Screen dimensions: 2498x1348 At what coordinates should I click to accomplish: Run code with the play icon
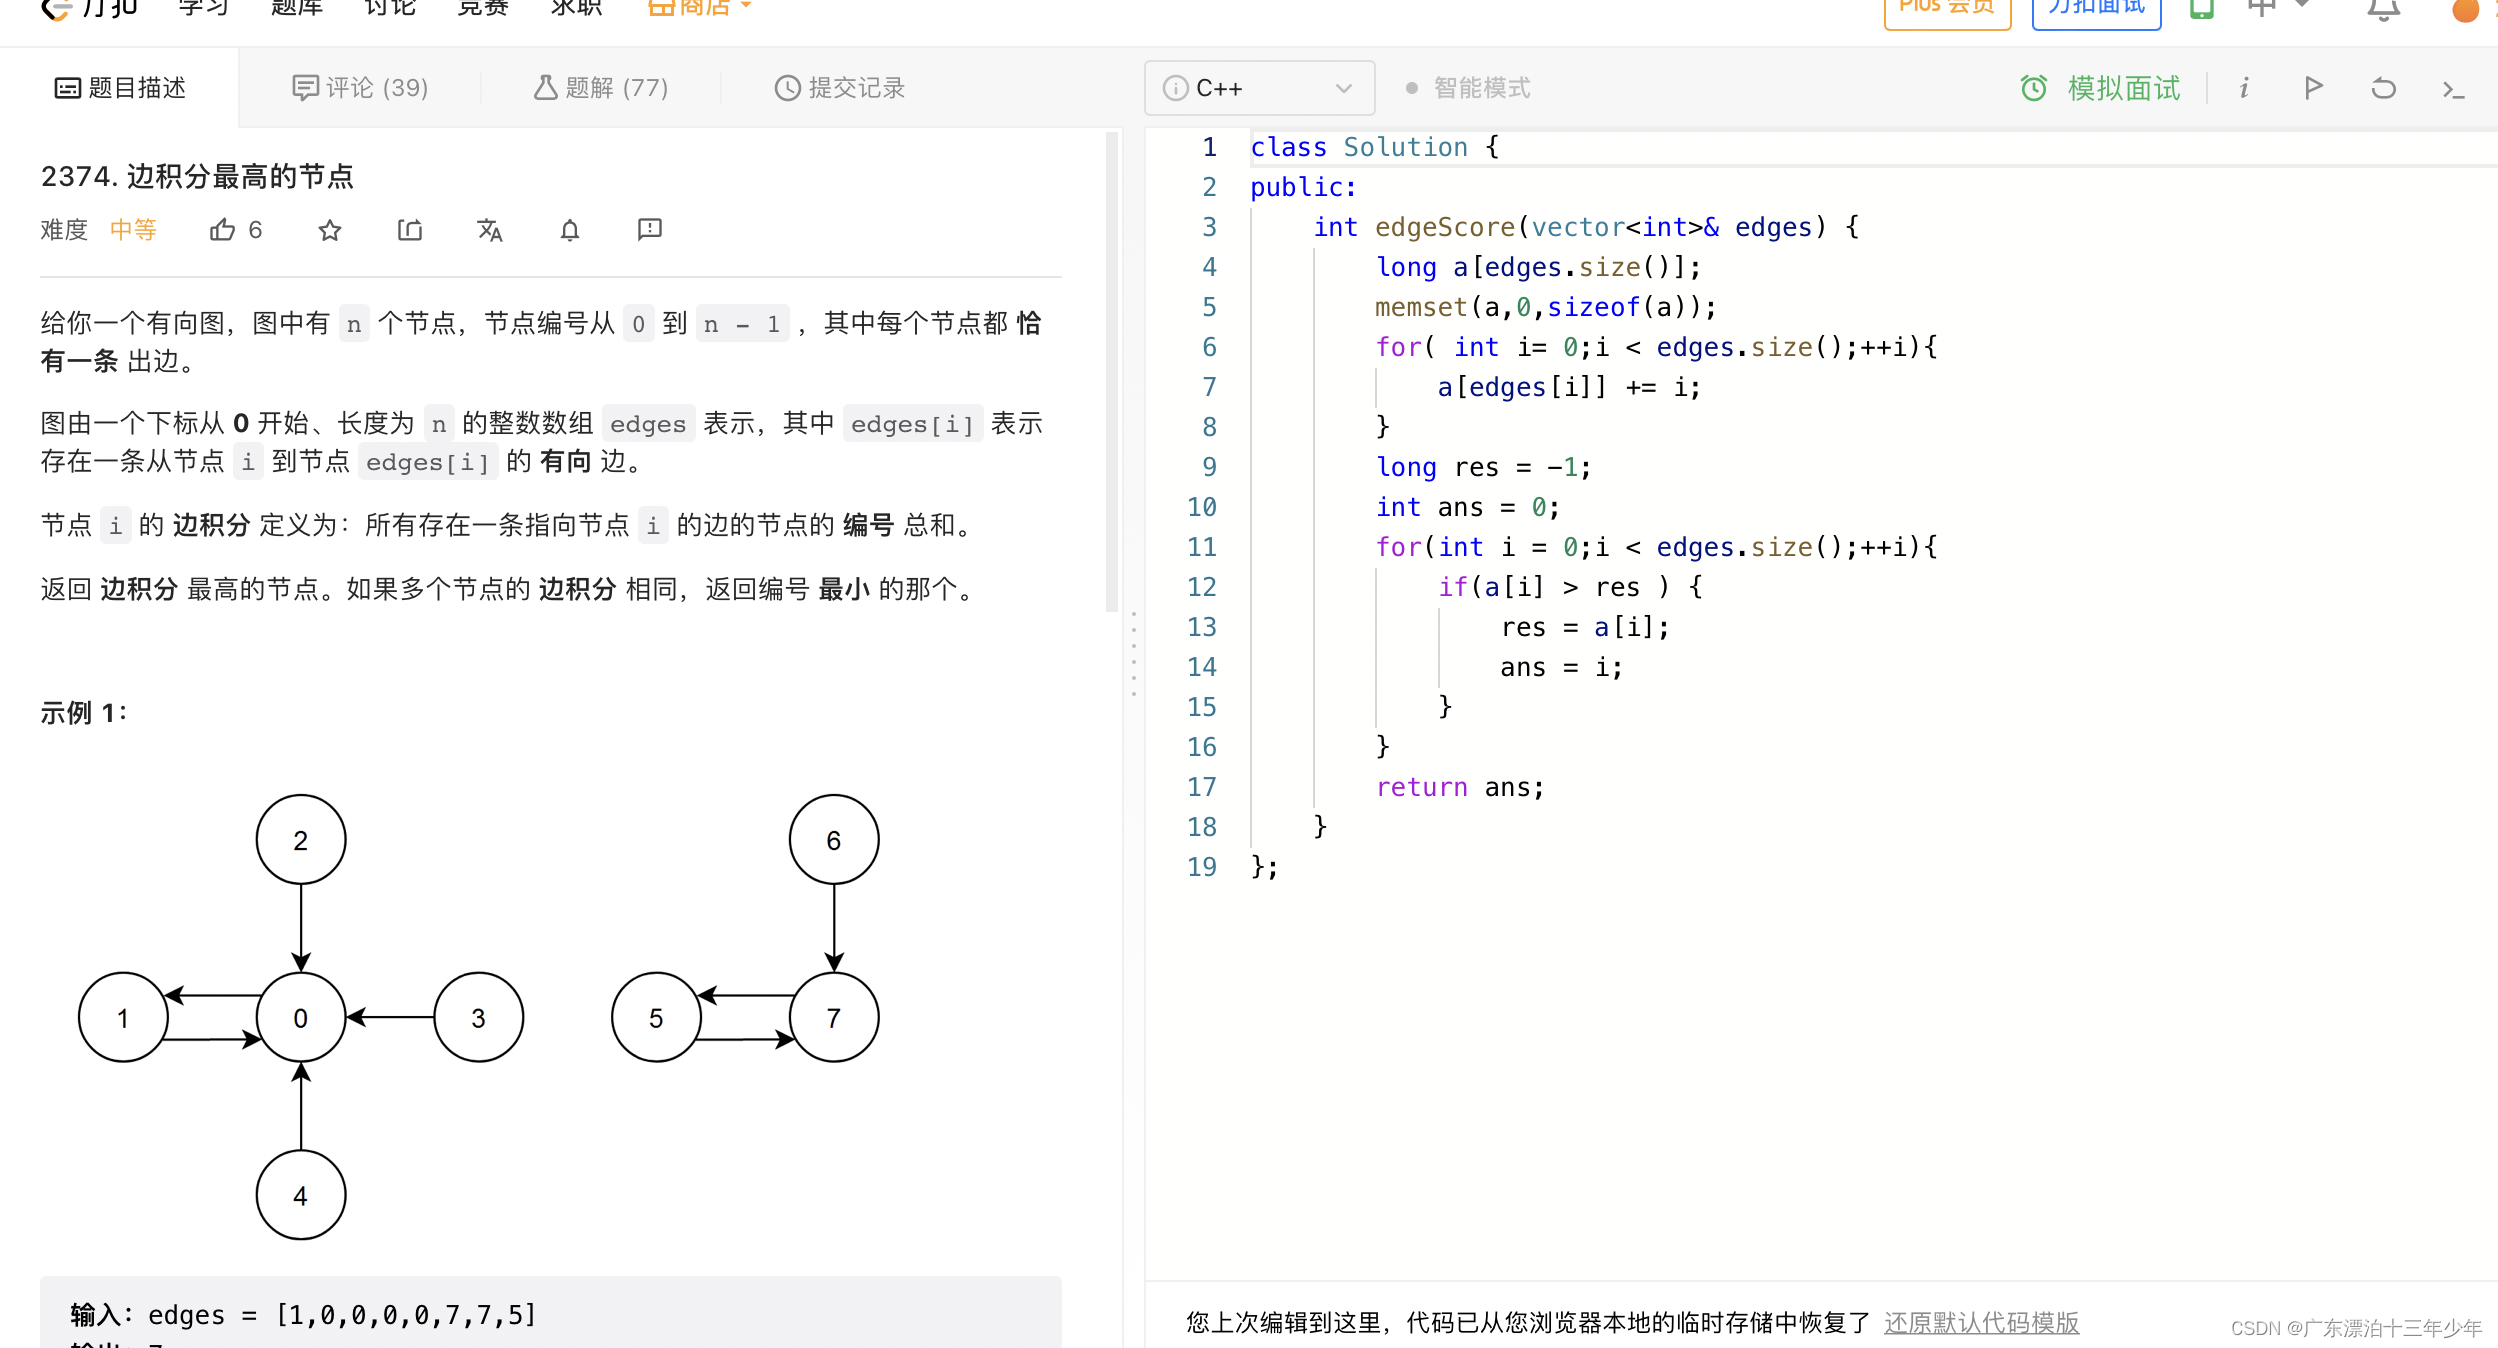tap(2313, 88)
